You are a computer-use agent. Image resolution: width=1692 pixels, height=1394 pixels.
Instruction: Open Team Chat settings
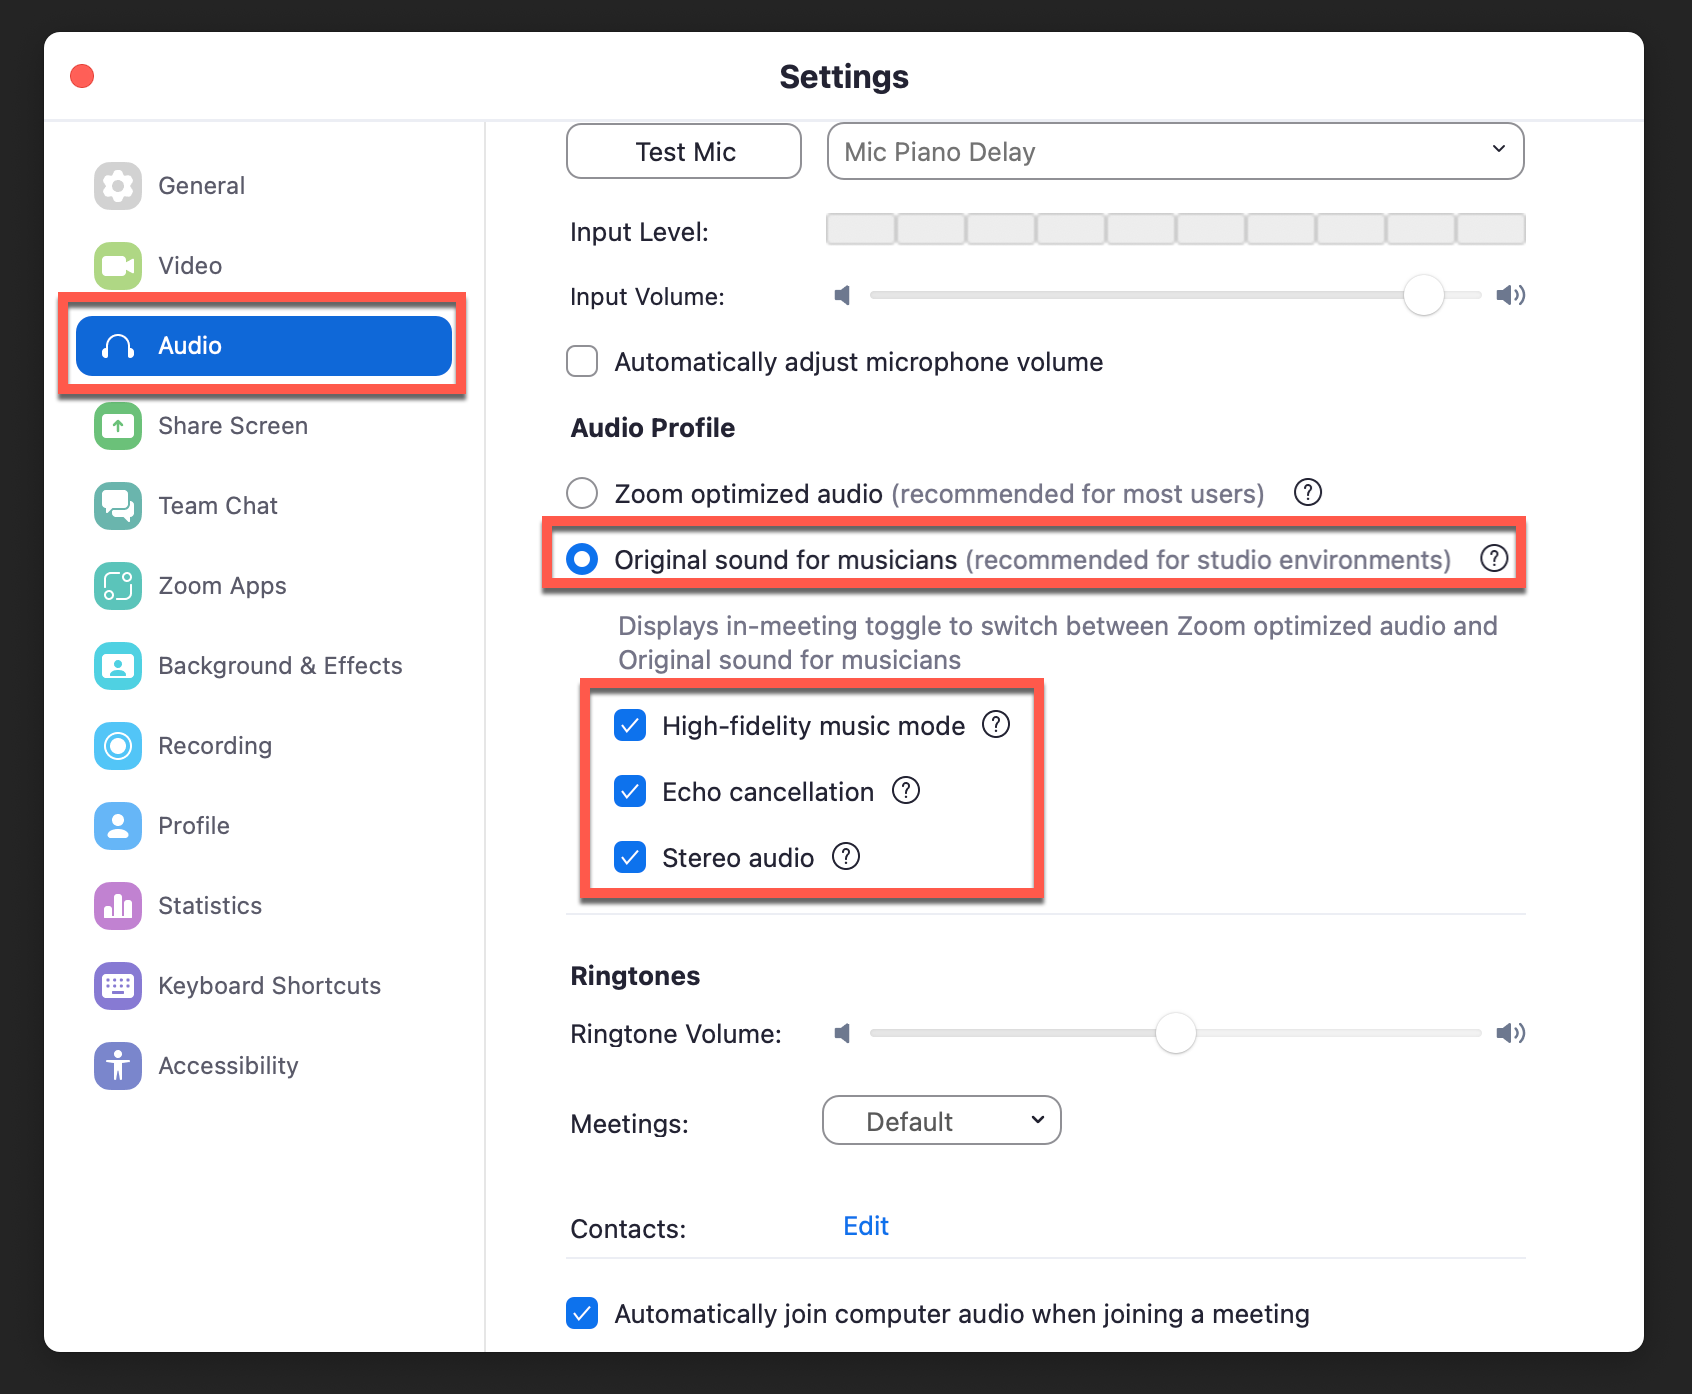point(264,506)
